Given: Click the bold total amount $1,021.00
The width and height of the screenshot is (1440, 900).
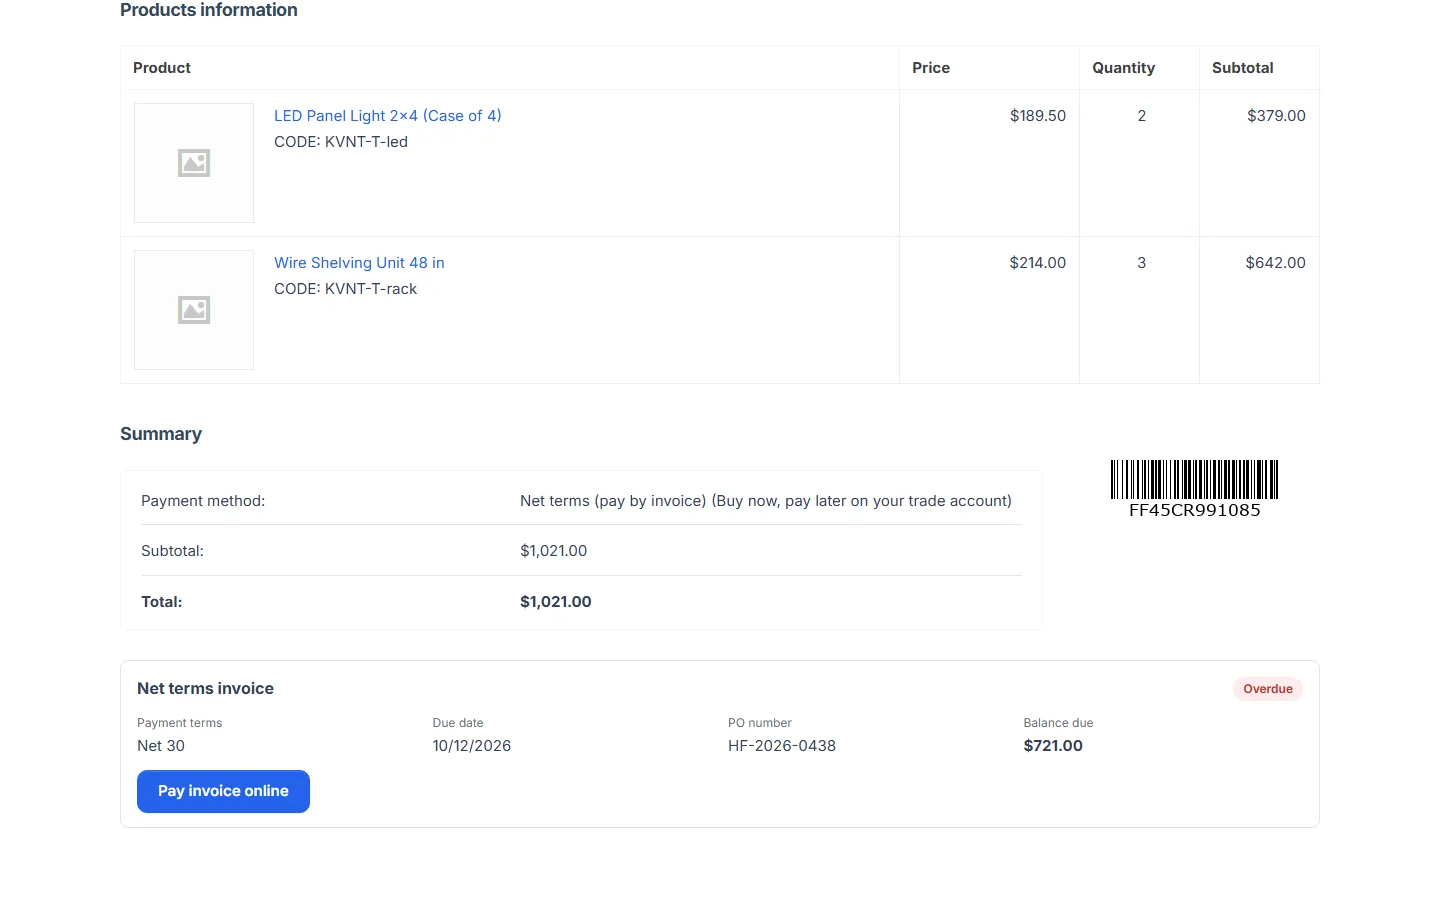Looking at the screenshot, I should (x=556, y=602).
